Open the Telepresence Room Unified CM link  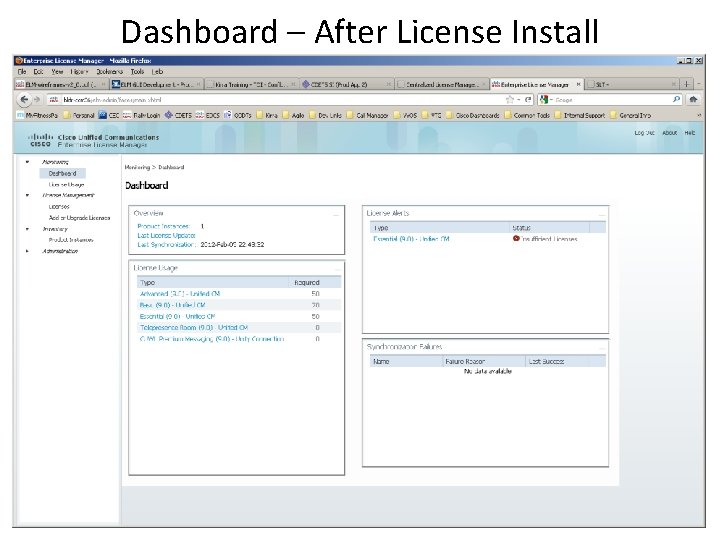pos(194,327)
